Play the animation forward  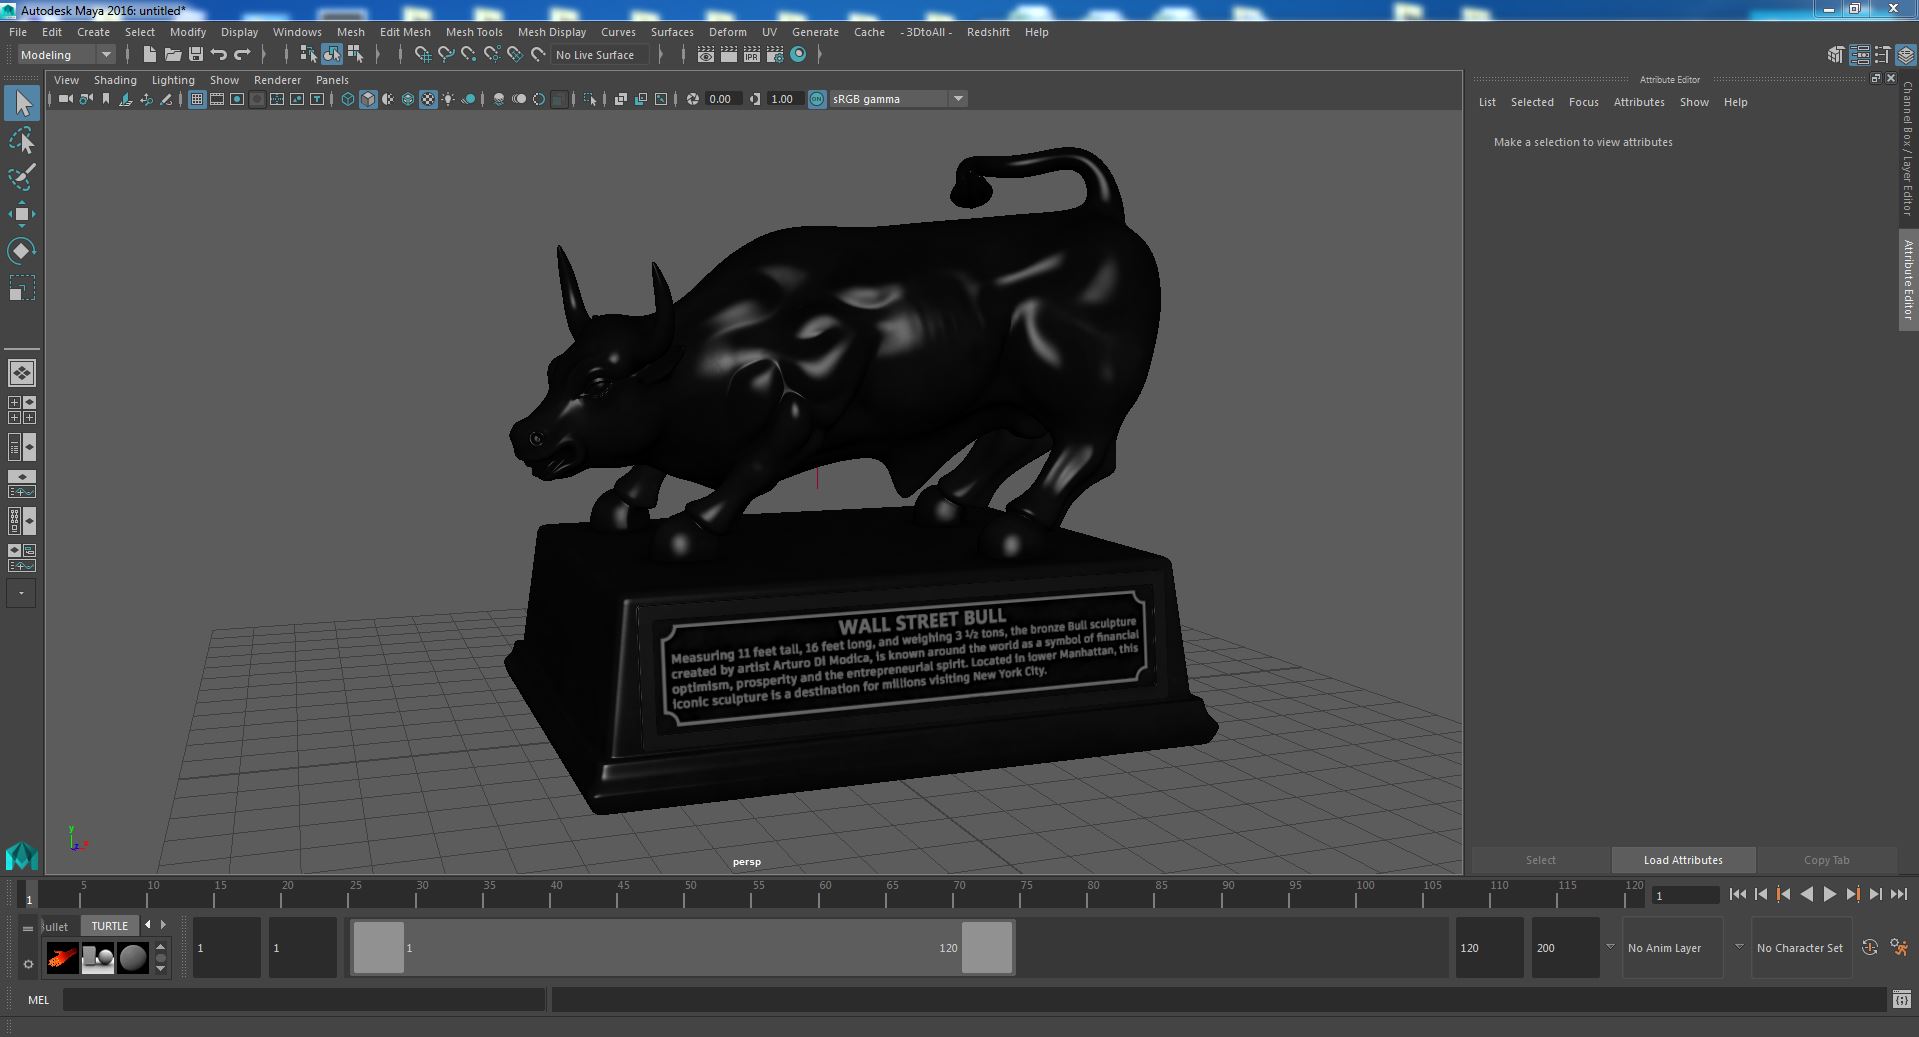1829,895
